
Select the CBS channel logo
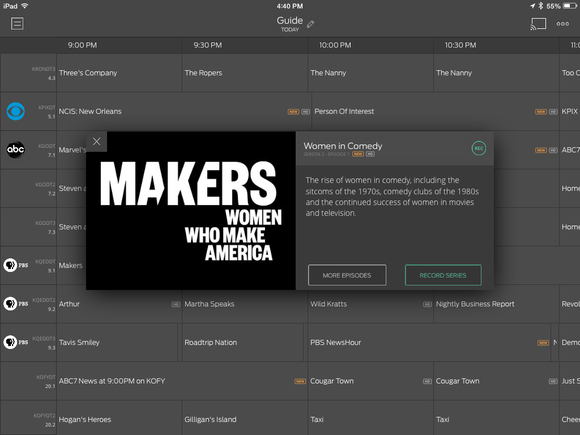[16, 111]
